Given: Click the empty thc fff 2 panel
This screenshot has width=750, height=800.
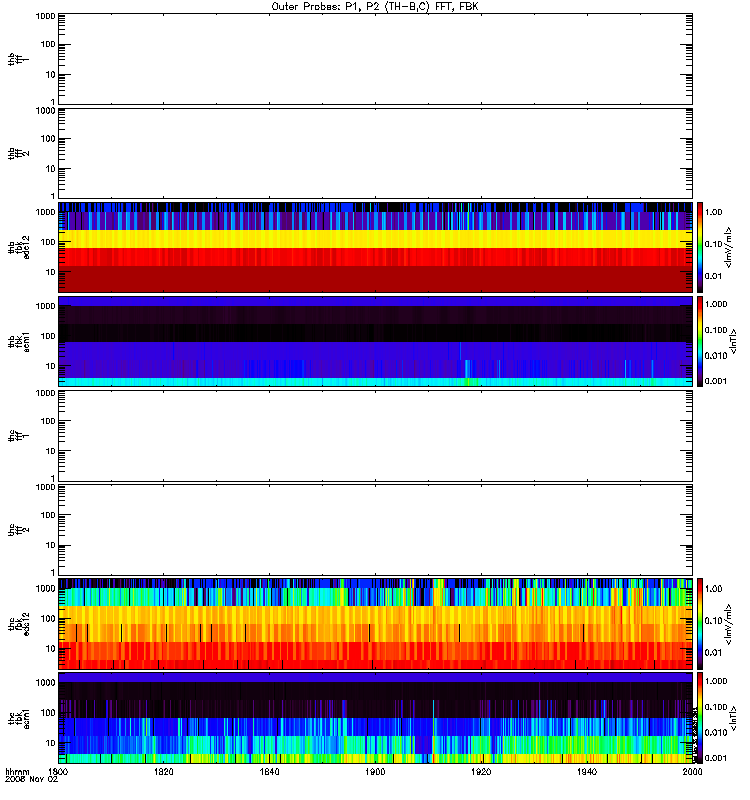Looking at the screenshot, I should point(375,530).
